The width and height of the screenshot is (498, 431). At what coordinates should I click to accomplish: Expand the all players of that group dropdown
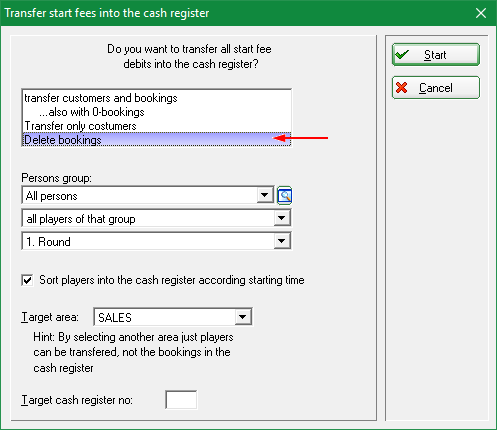[x=282, y=218]
